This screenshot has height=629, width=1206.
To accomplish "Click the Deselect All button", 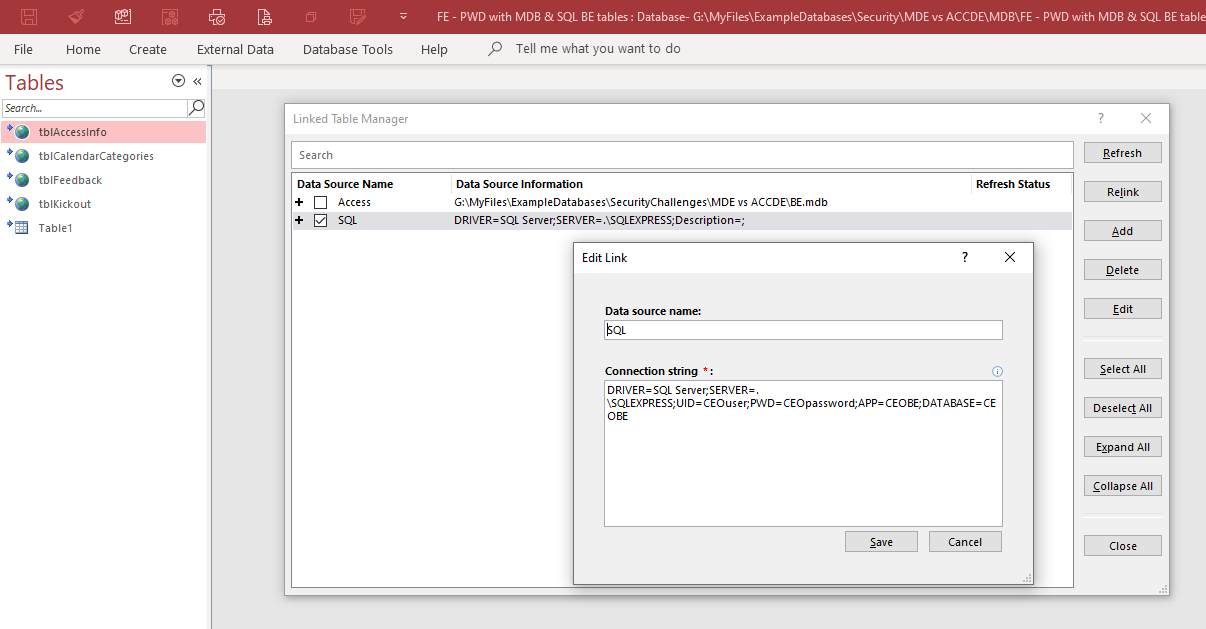I will 1123,408.
